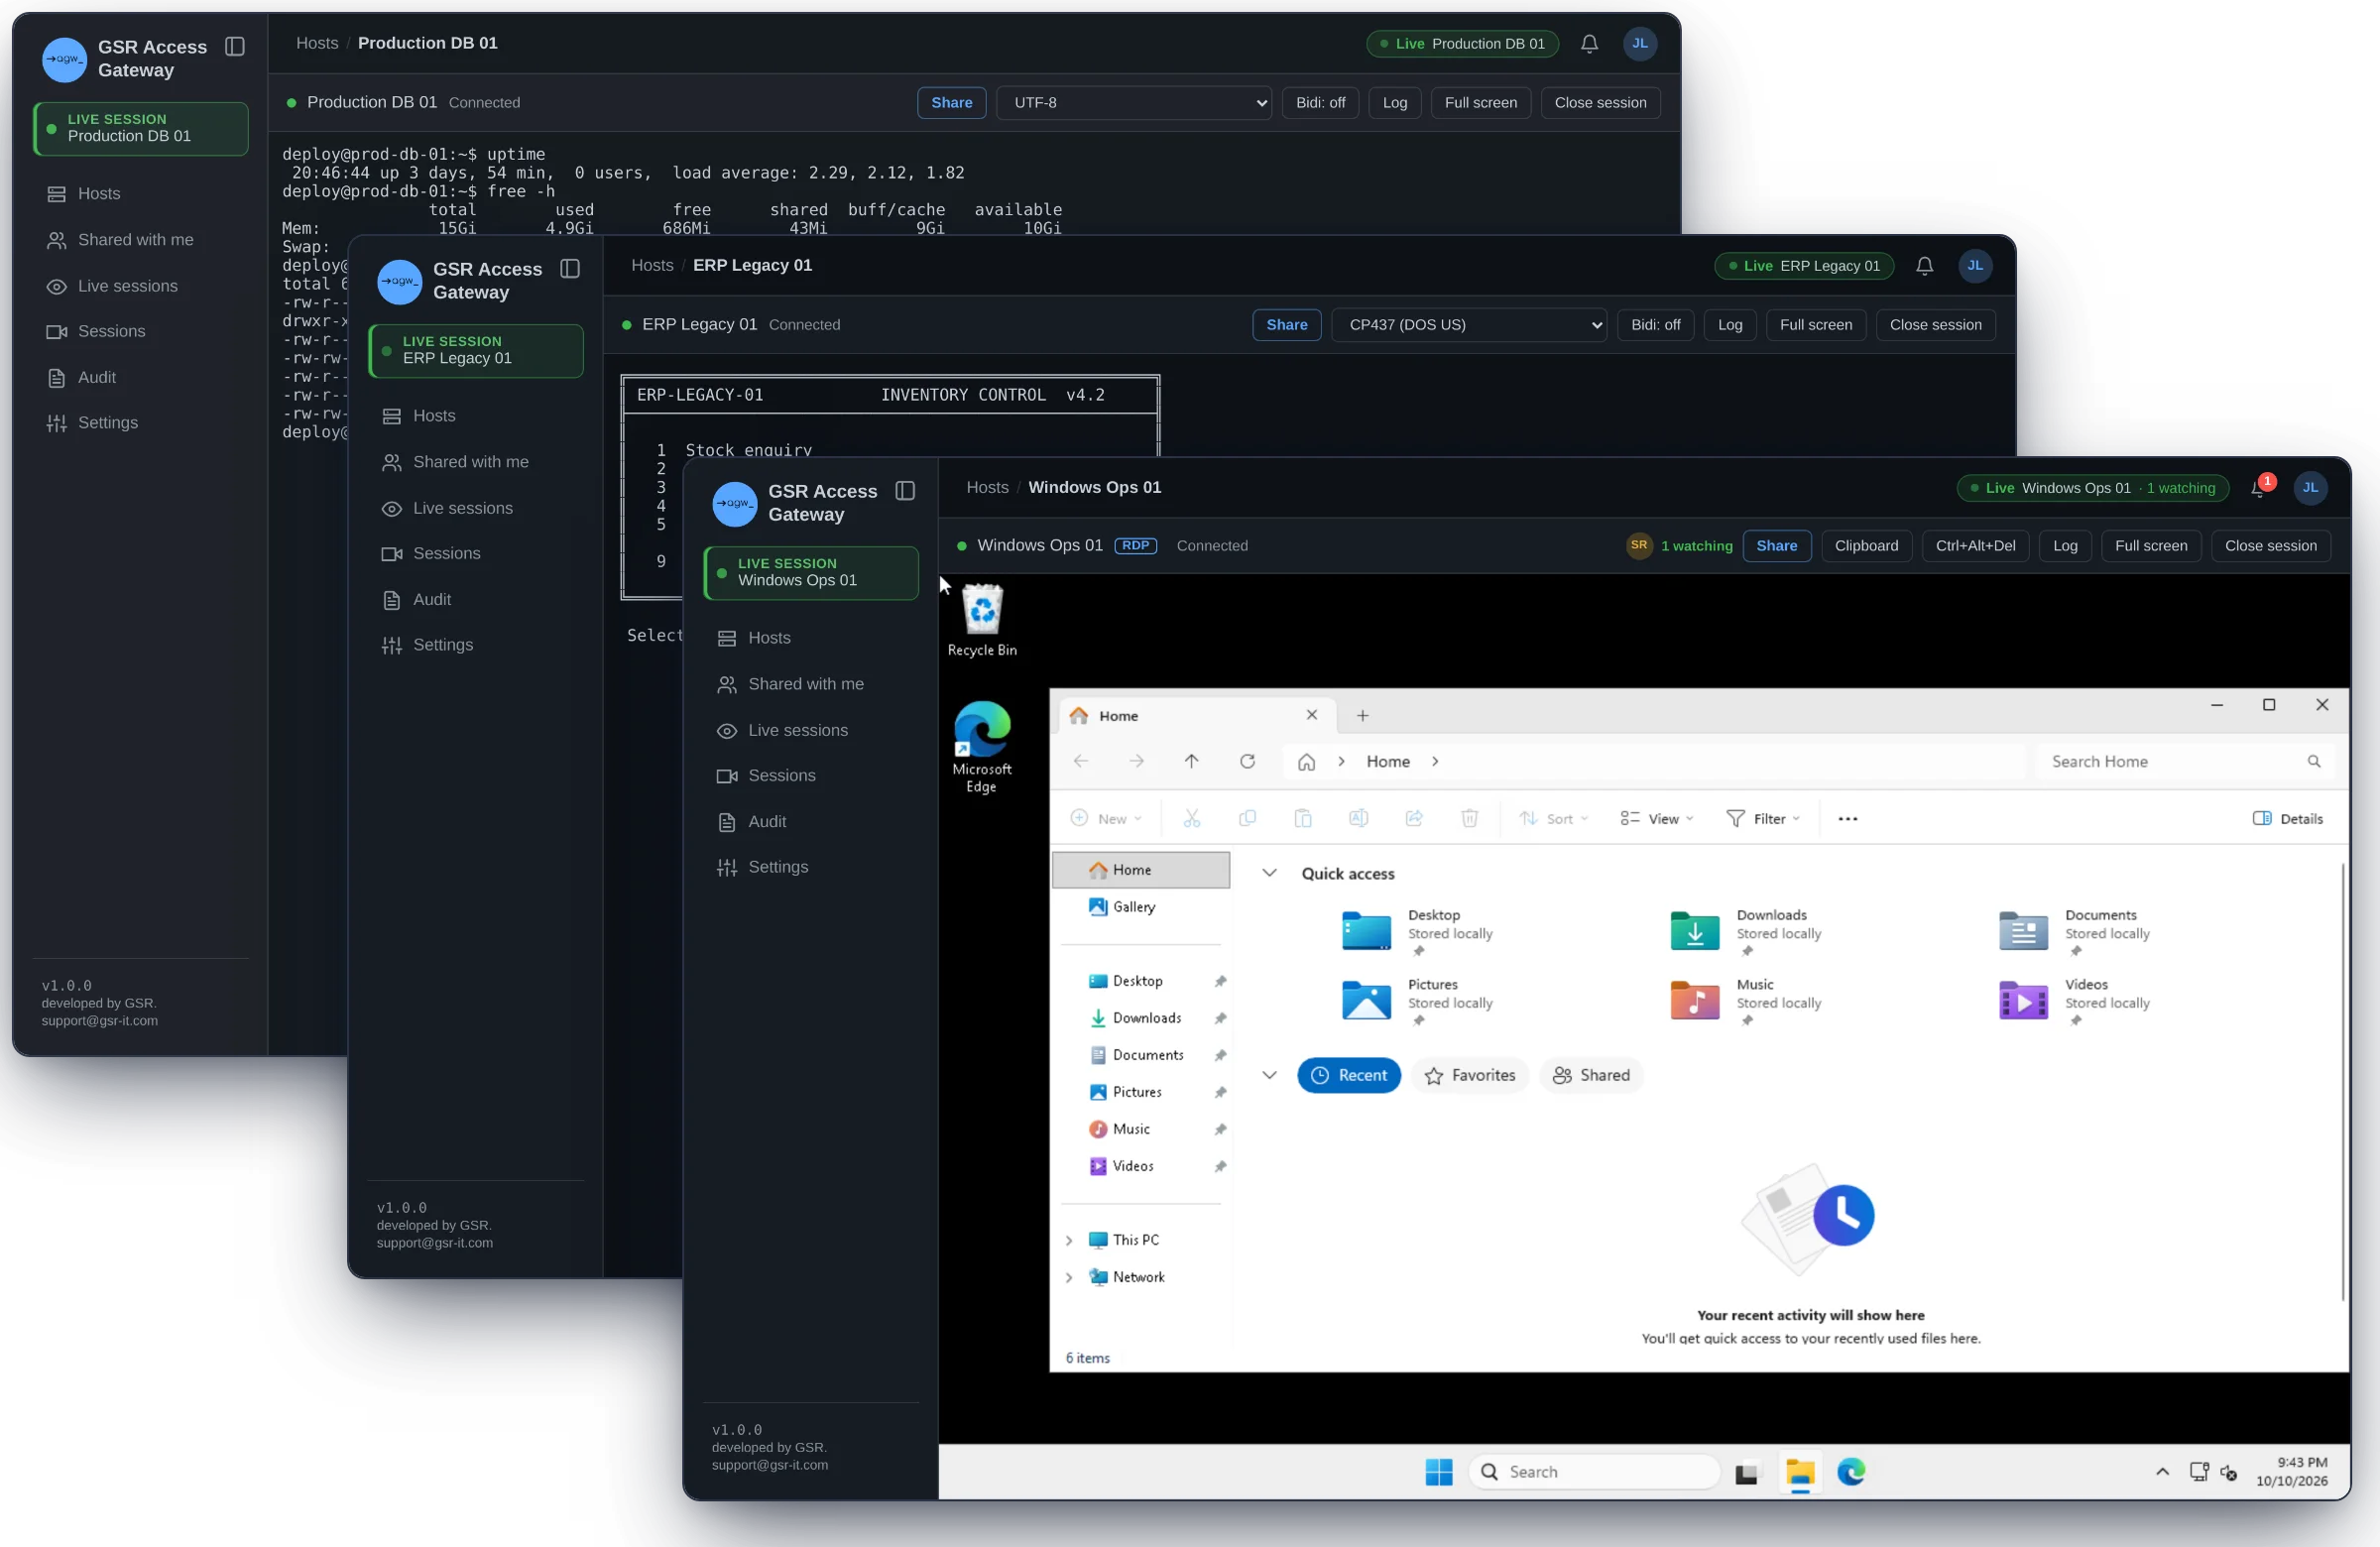Click Share button in Windows Ops session
The width and height of the screenshot is (2380, 1547).
click(x=1776, y=546)
